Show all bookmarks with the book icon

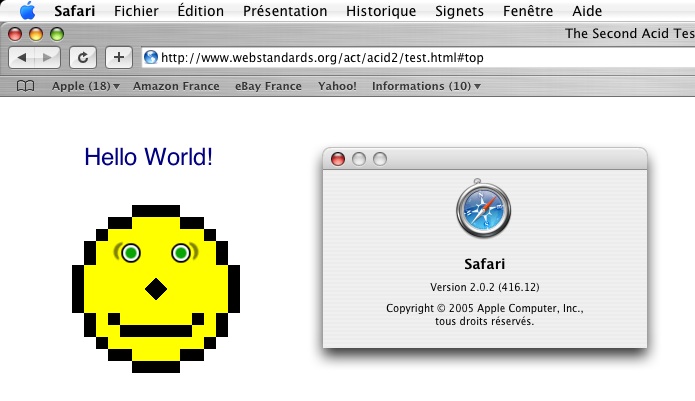[25, 86]
